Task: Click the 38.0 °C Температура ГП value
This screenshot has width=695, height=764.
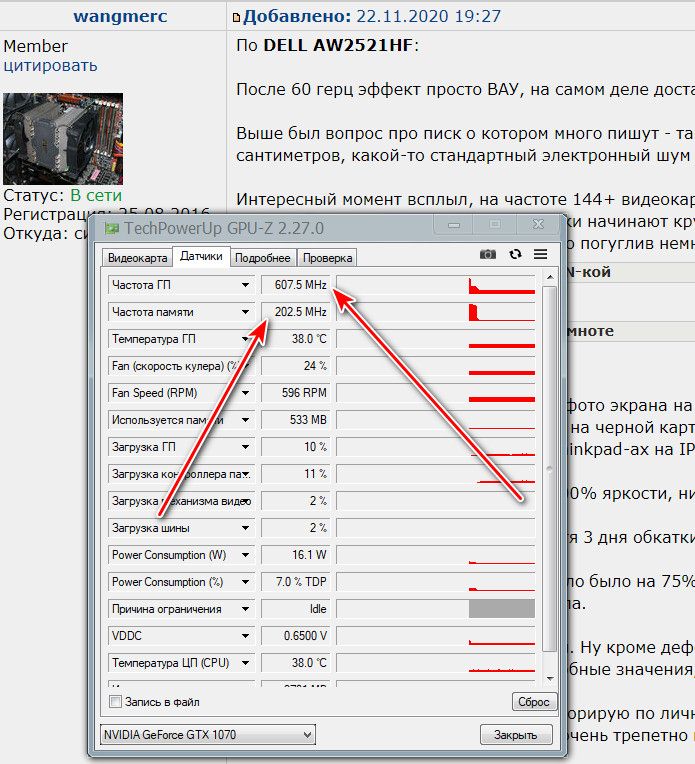Action: (296, 339)
